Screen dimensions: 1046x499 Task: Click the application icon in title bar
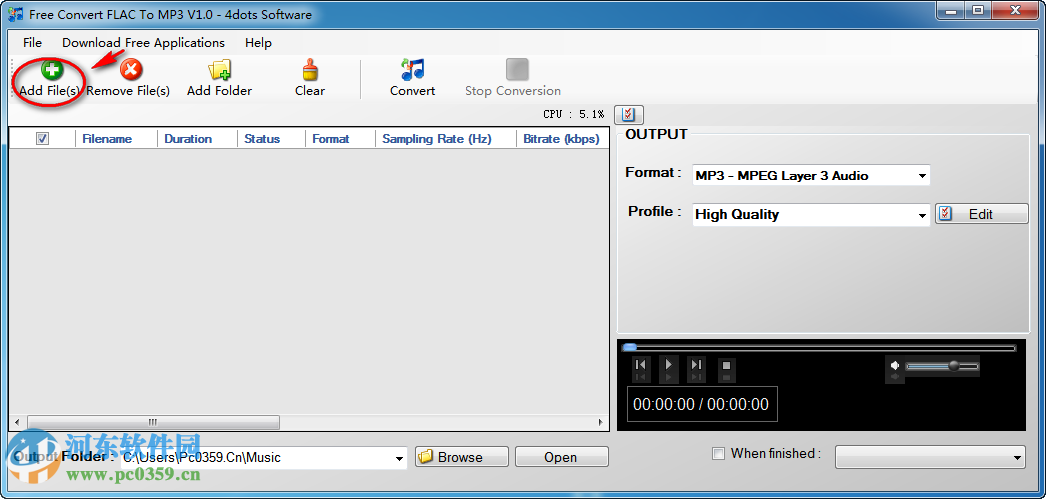pyautogui.click(x=16, y=13)
